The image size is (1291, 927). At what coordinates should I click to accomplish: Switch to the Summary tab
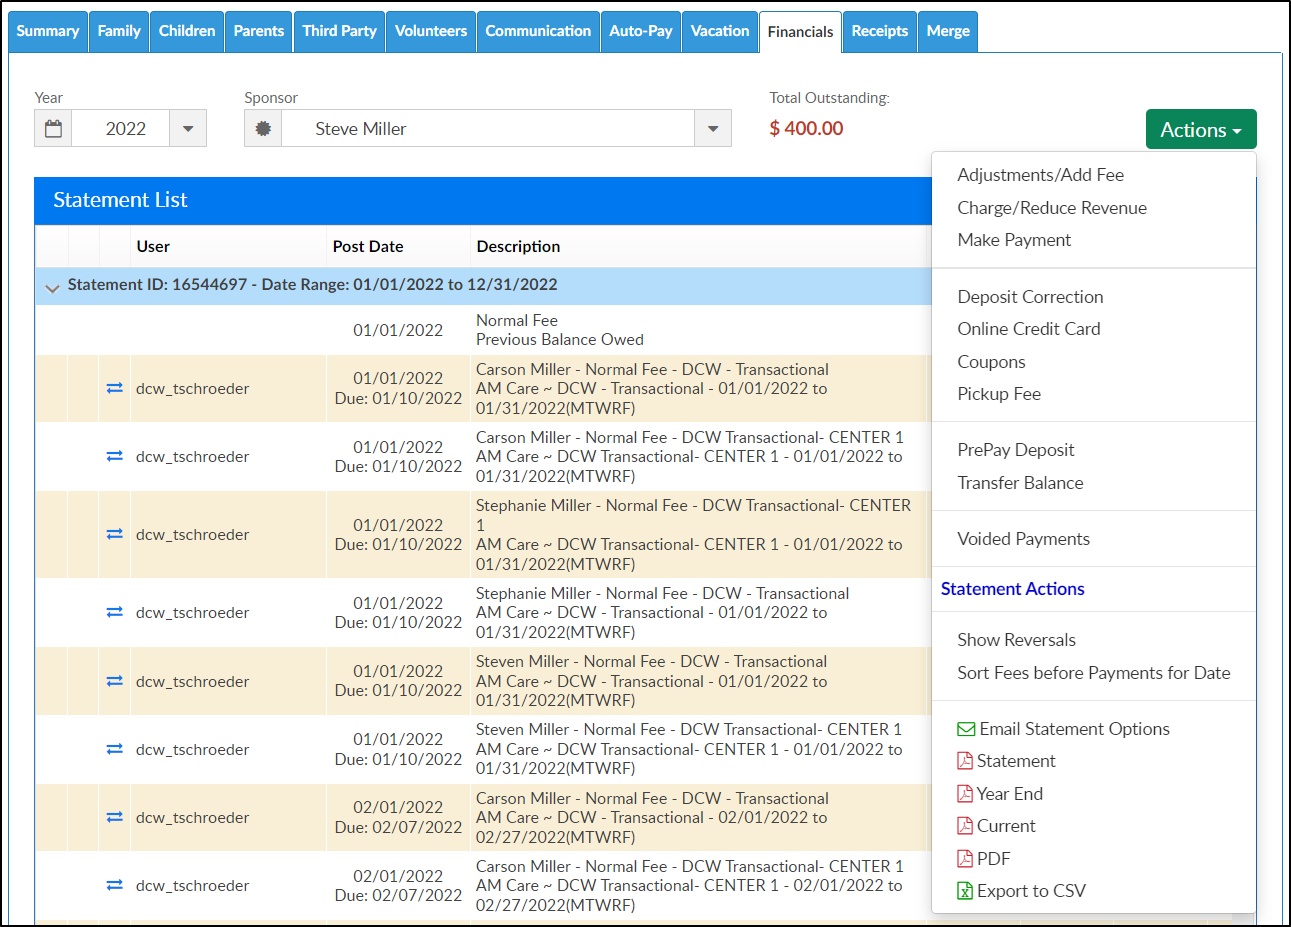coord(48,31)
